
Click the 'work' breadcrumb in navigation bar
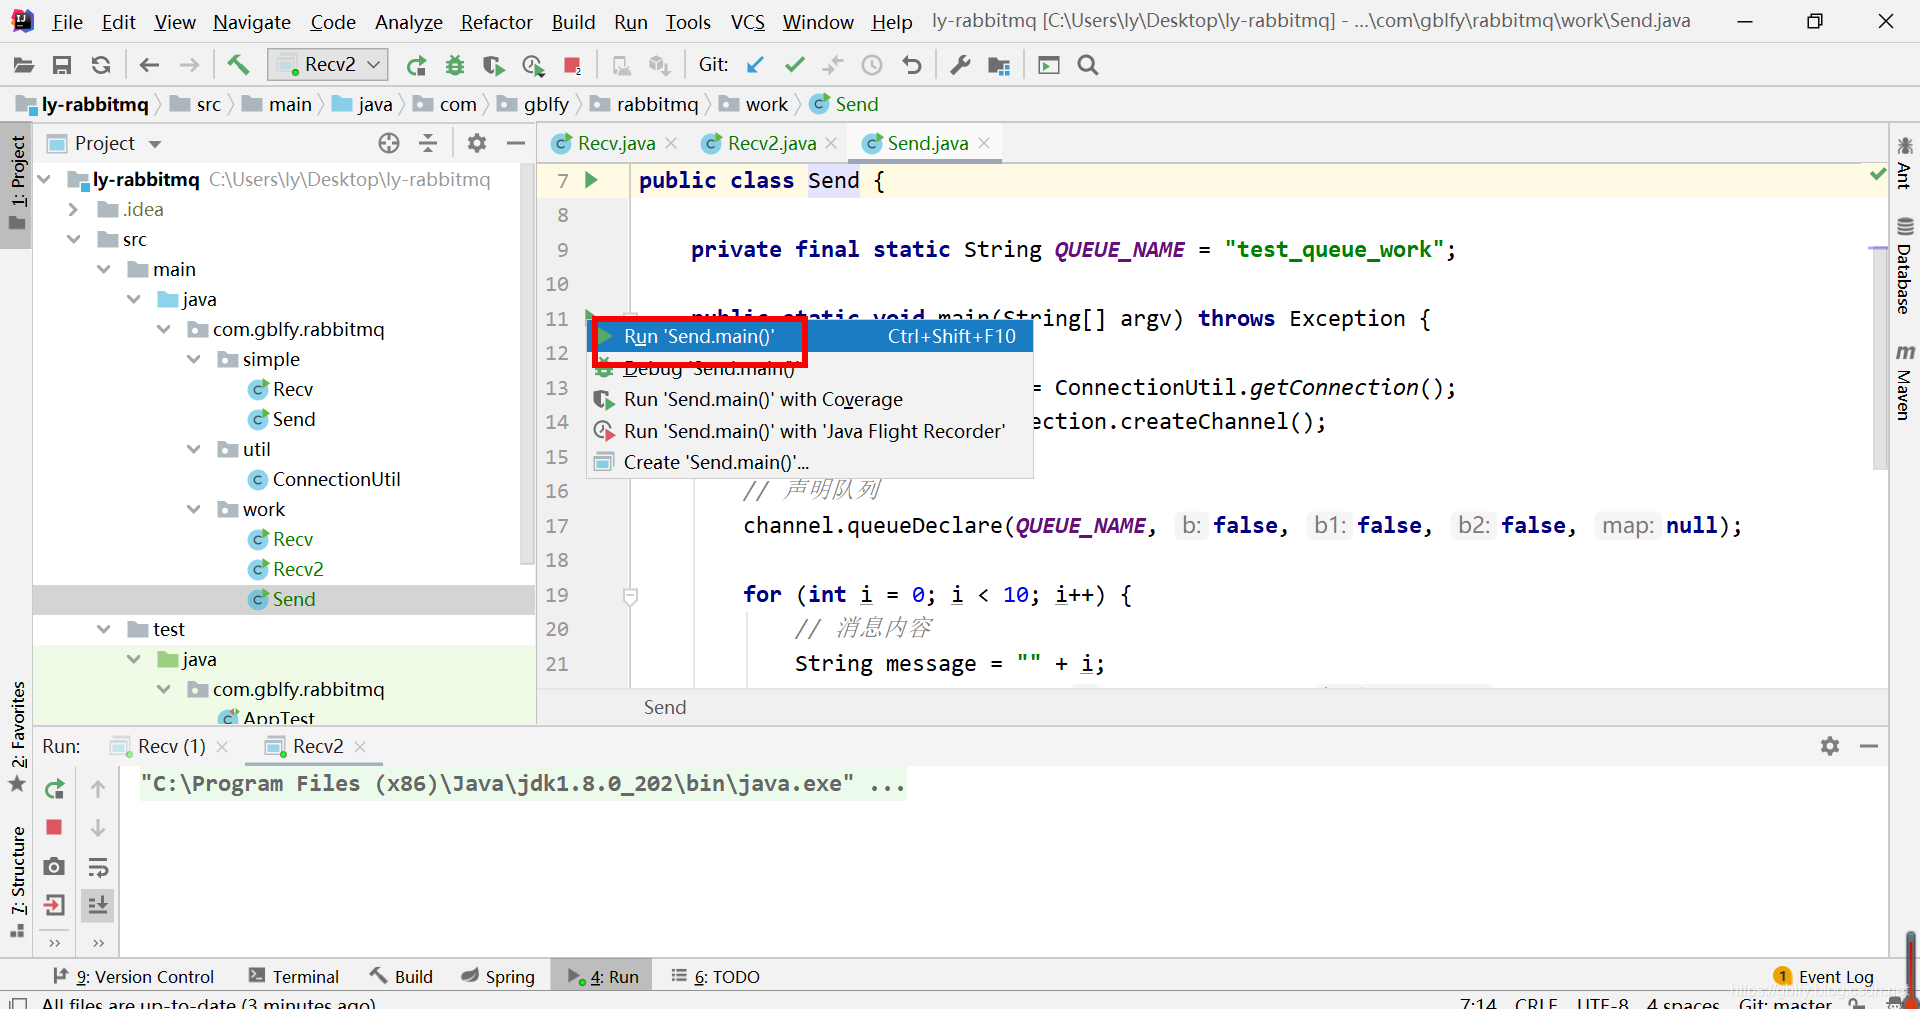pyautogui.click(x=756, y=105)
